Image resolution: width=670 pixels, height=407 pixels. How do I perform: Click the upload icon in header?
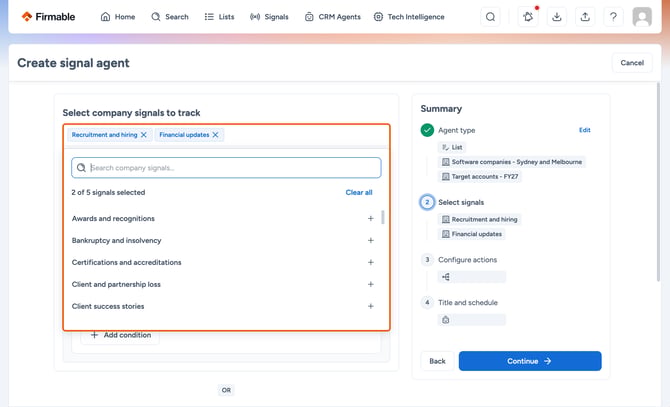[585, 17]
